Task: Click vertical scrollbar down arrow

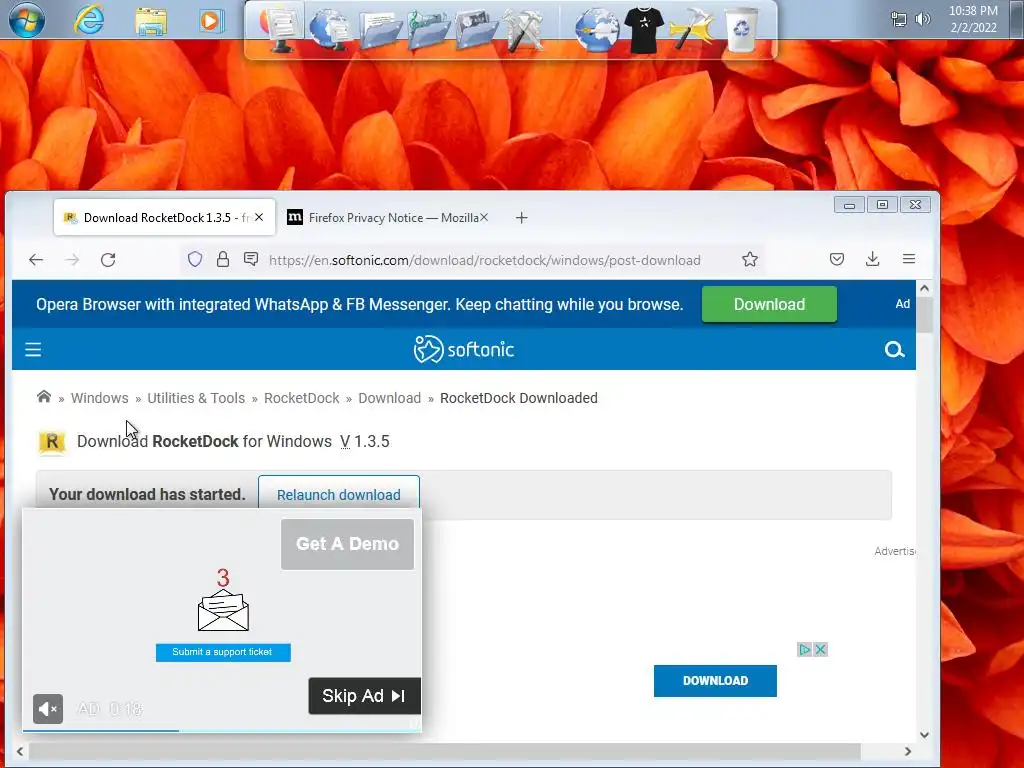Action: pyautogui.click(x=924, y=735)
